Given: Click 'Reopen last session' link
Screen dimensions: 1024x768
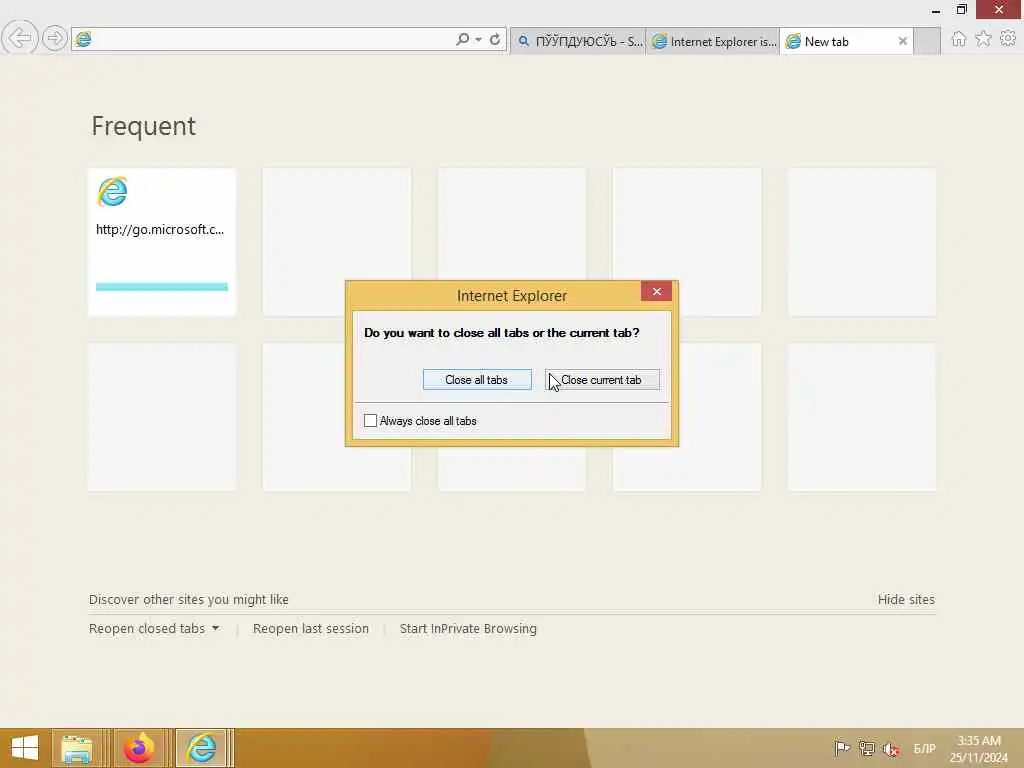Looking at the screenshot, I should point(311,628).
